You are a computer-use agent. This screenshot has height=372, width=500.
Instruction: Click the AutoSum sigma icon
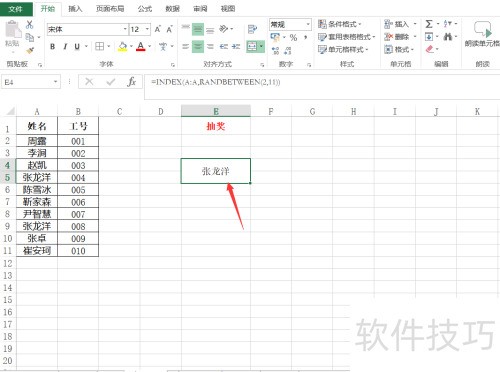(x=429, y=24)
